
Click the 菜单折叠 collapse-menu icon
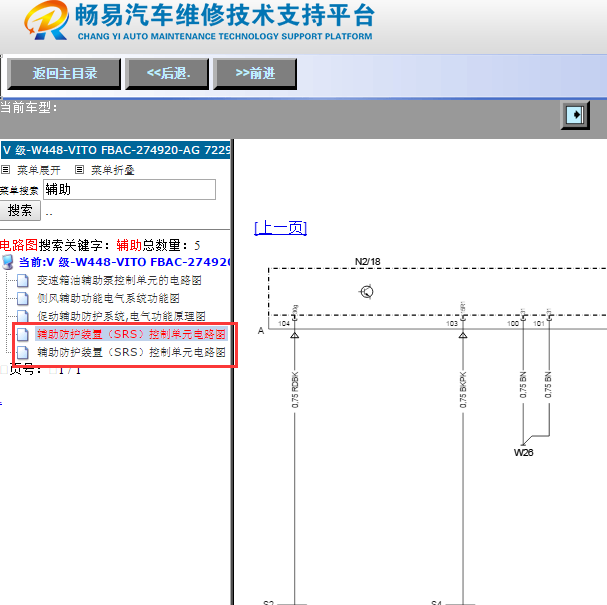pos(79,170)
